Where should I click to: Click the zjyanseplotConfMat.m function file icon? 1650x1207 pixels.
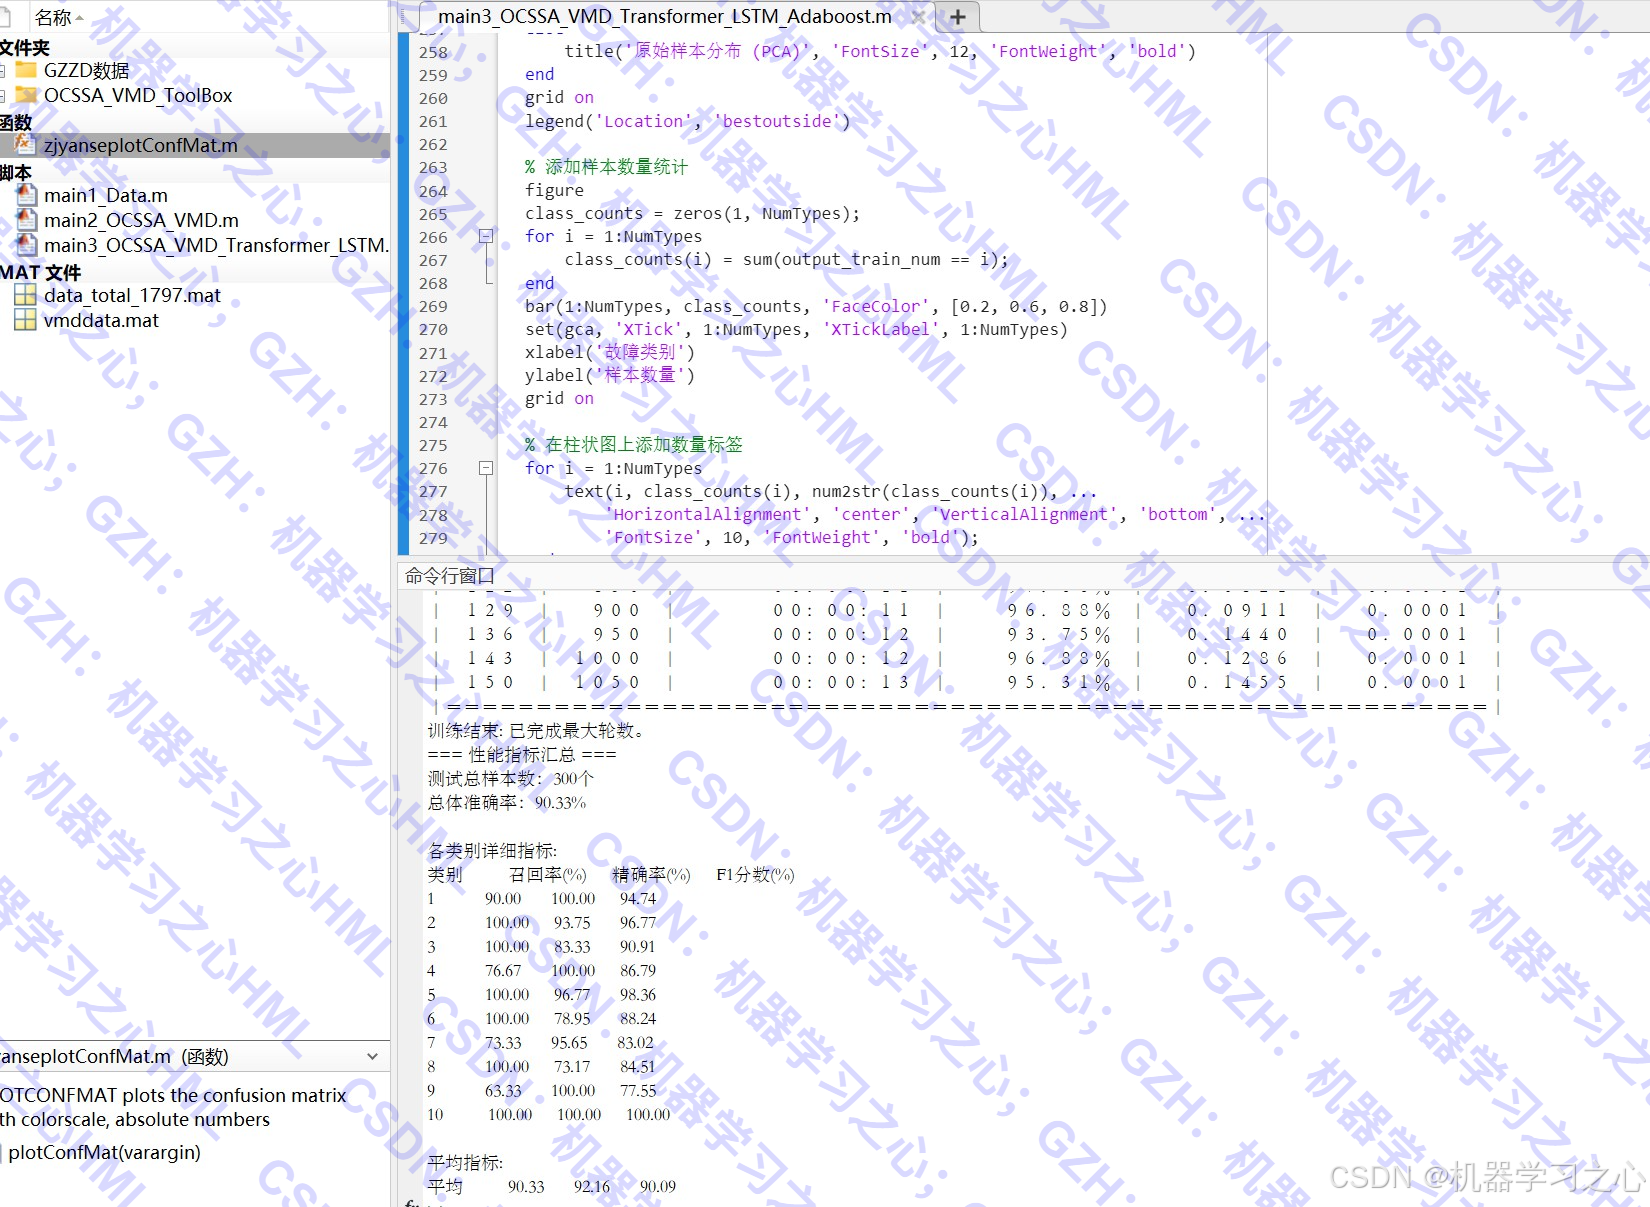tap(26, 145)
